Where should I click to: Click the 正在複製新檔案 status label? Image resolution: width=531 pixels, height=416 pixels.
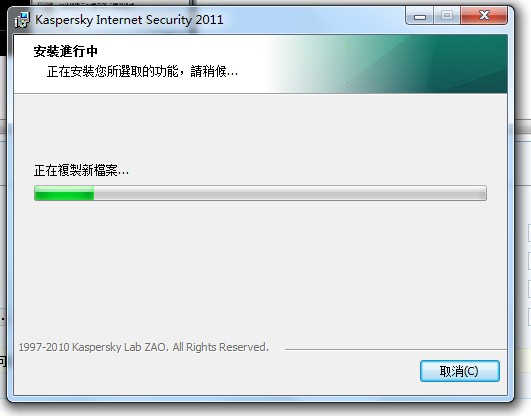pos(81,170)
